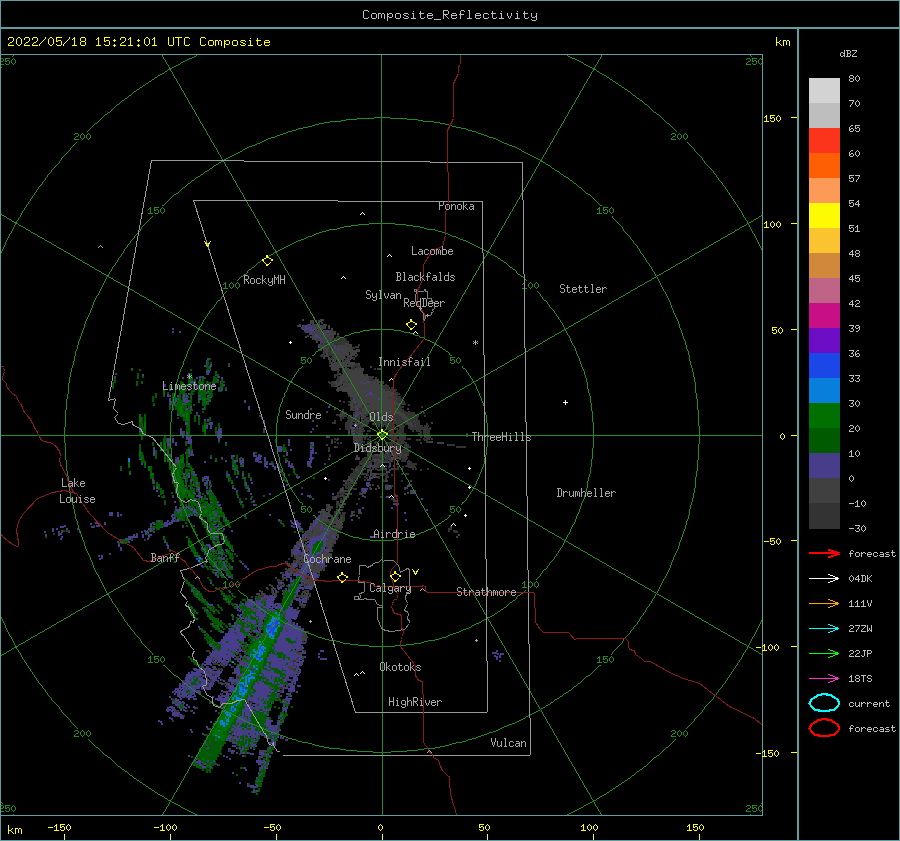The width and height of the screenshot is (900, 841).
Task: Click the ThreeHills town label
Action: coord(502,437)
